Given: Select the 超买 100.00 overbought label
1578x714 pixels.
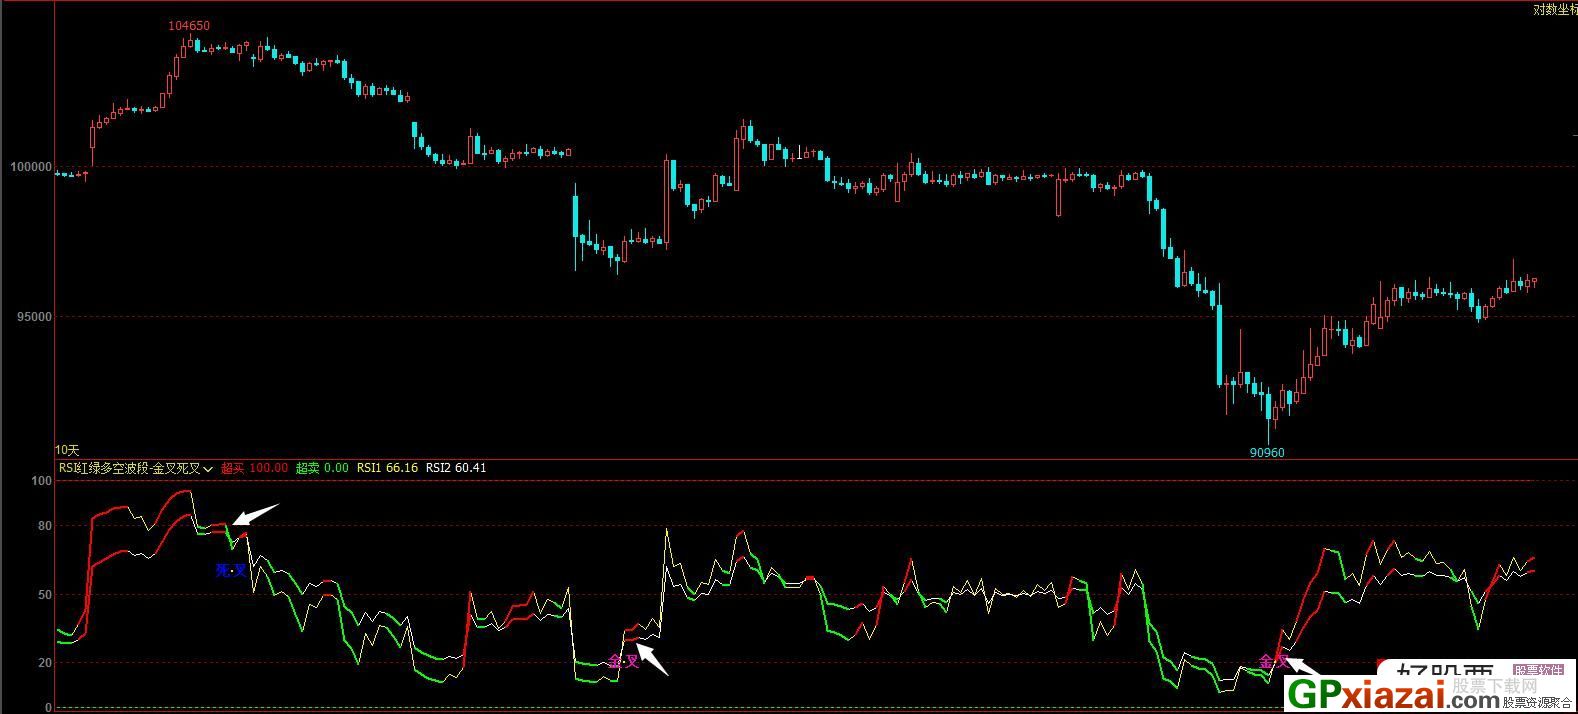Looking at the screenshot, I should [x=254, y=468].
